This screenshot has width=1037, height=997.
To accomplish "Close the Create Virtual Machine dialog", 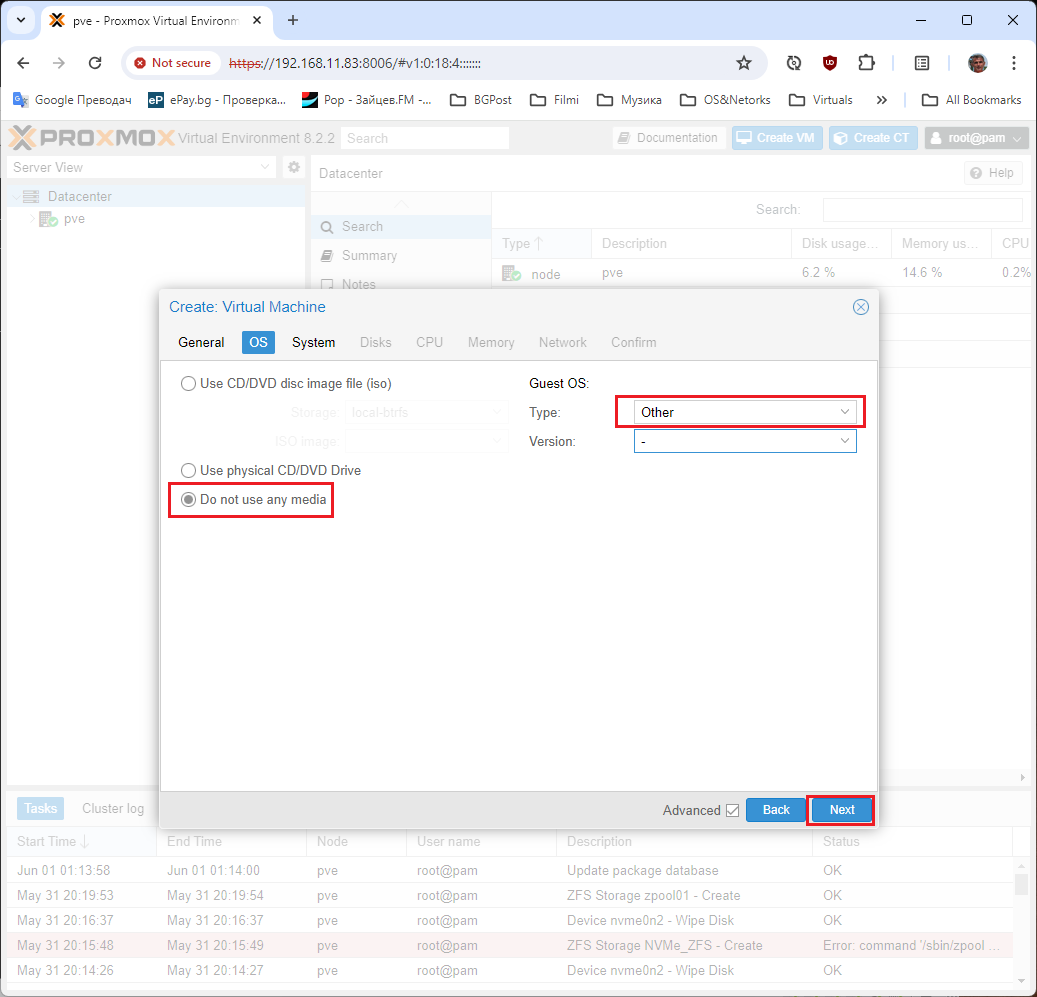I will click(x=860, y=307).
